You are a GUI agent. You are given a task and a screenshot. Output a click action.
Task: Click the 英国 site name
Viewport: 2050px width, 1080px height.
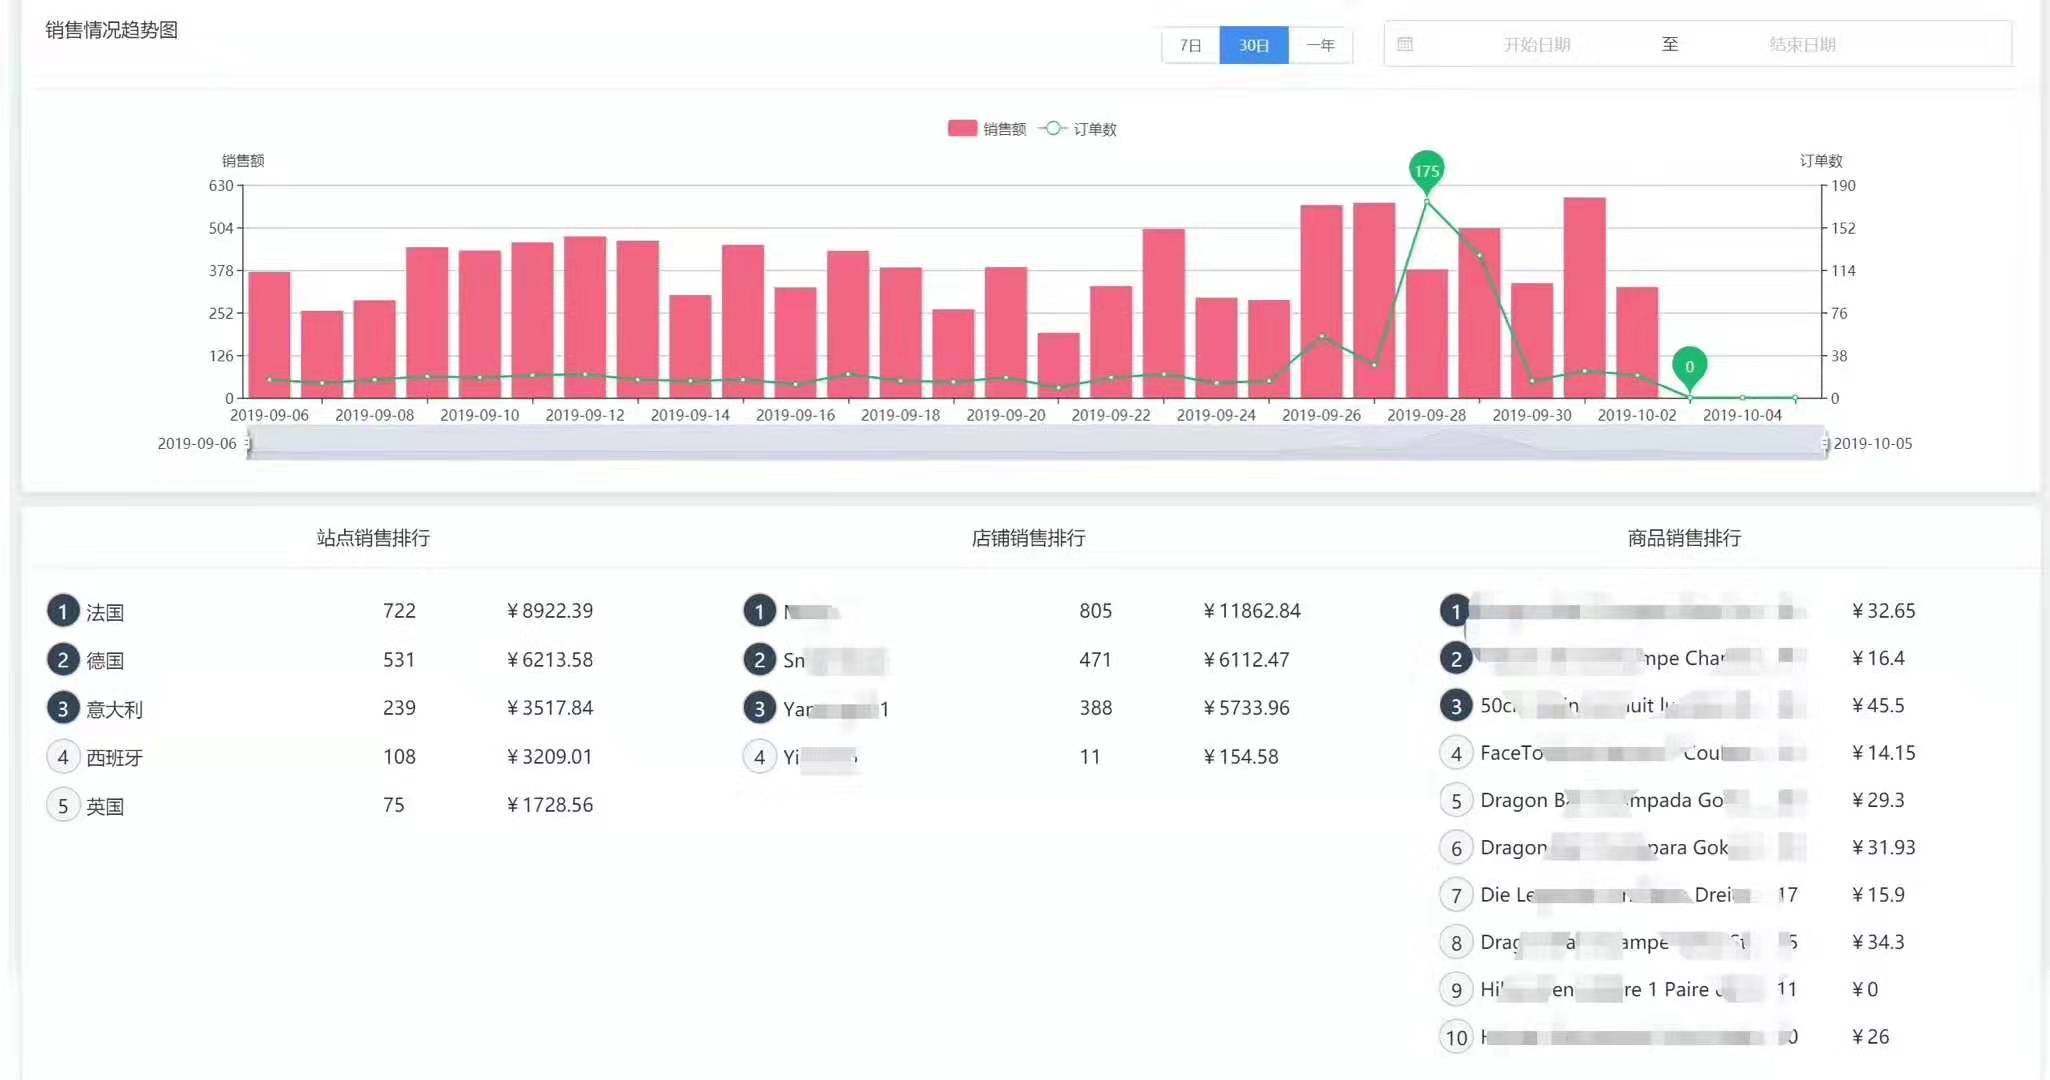pyautogui.click(x=105, y=806)
